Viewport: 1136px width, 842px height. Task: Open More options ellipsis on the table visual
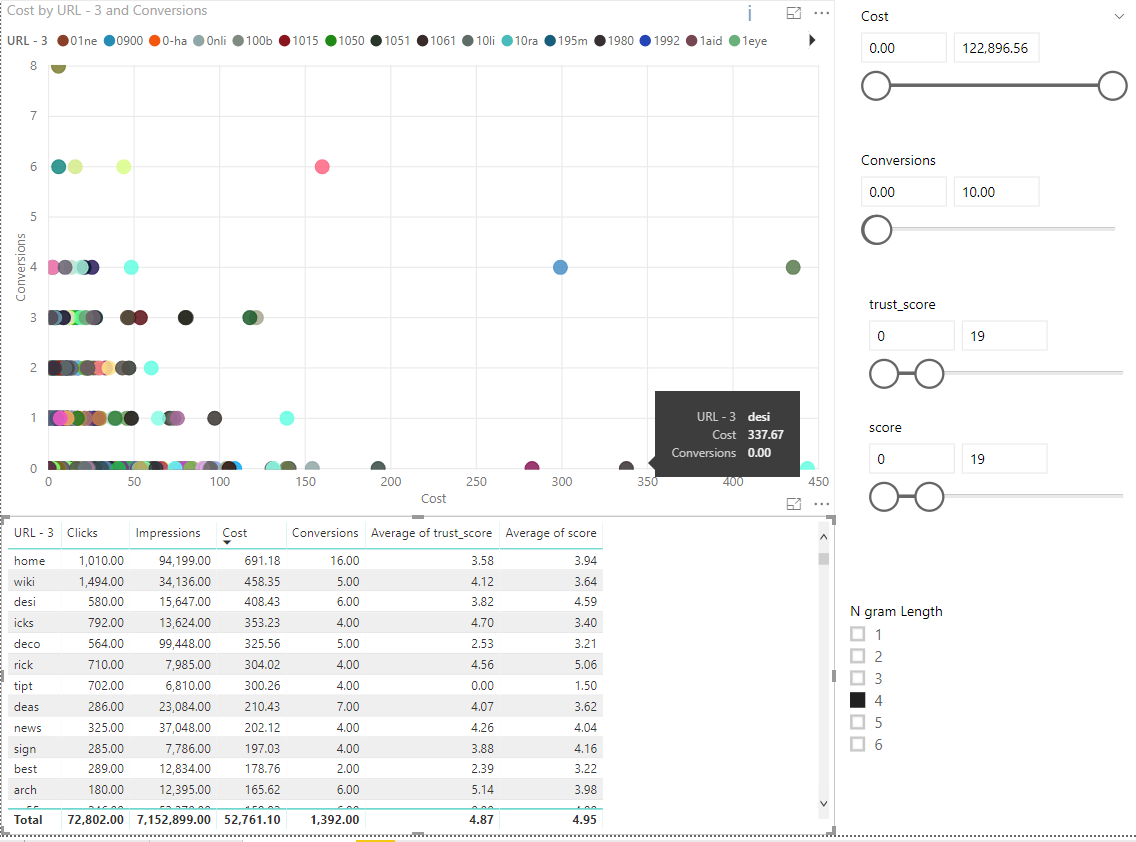(x=822, y=504)
